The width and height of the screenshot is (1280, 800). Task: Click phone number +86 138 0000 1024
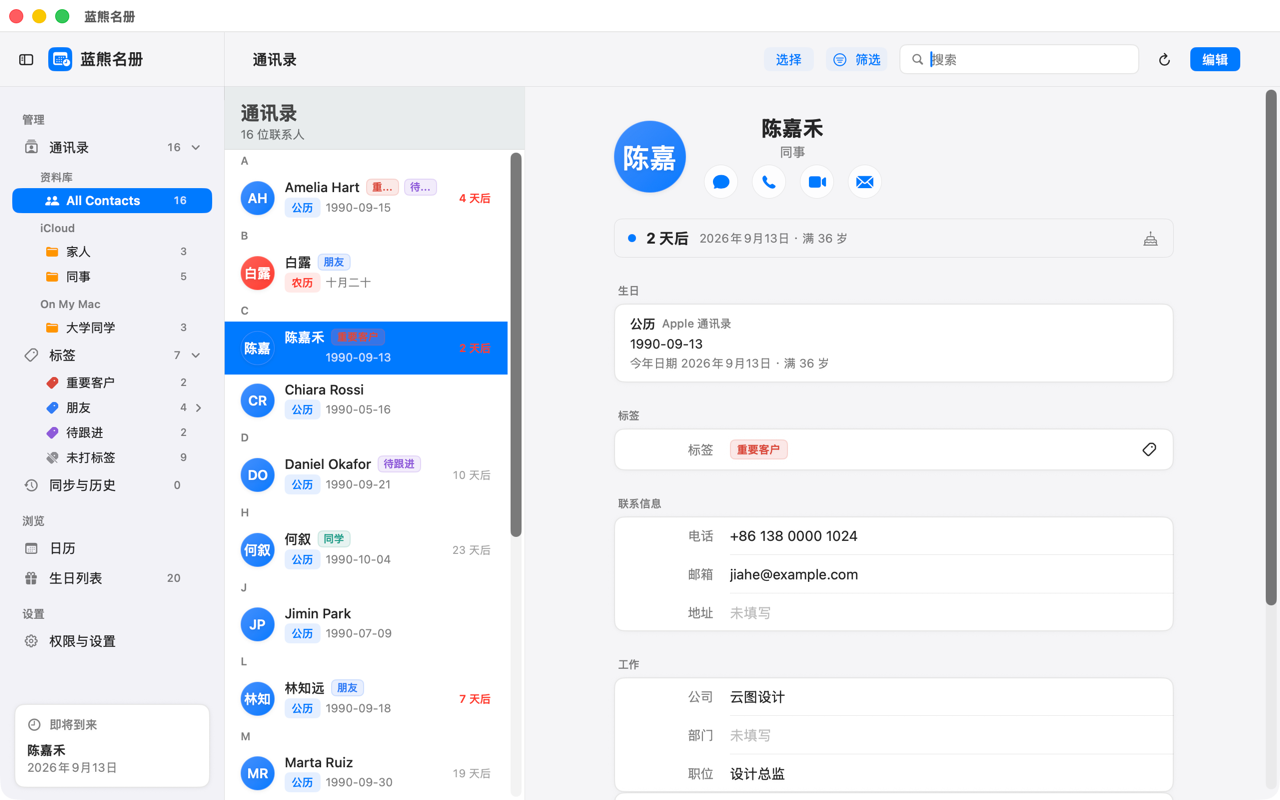click(794, 537)
